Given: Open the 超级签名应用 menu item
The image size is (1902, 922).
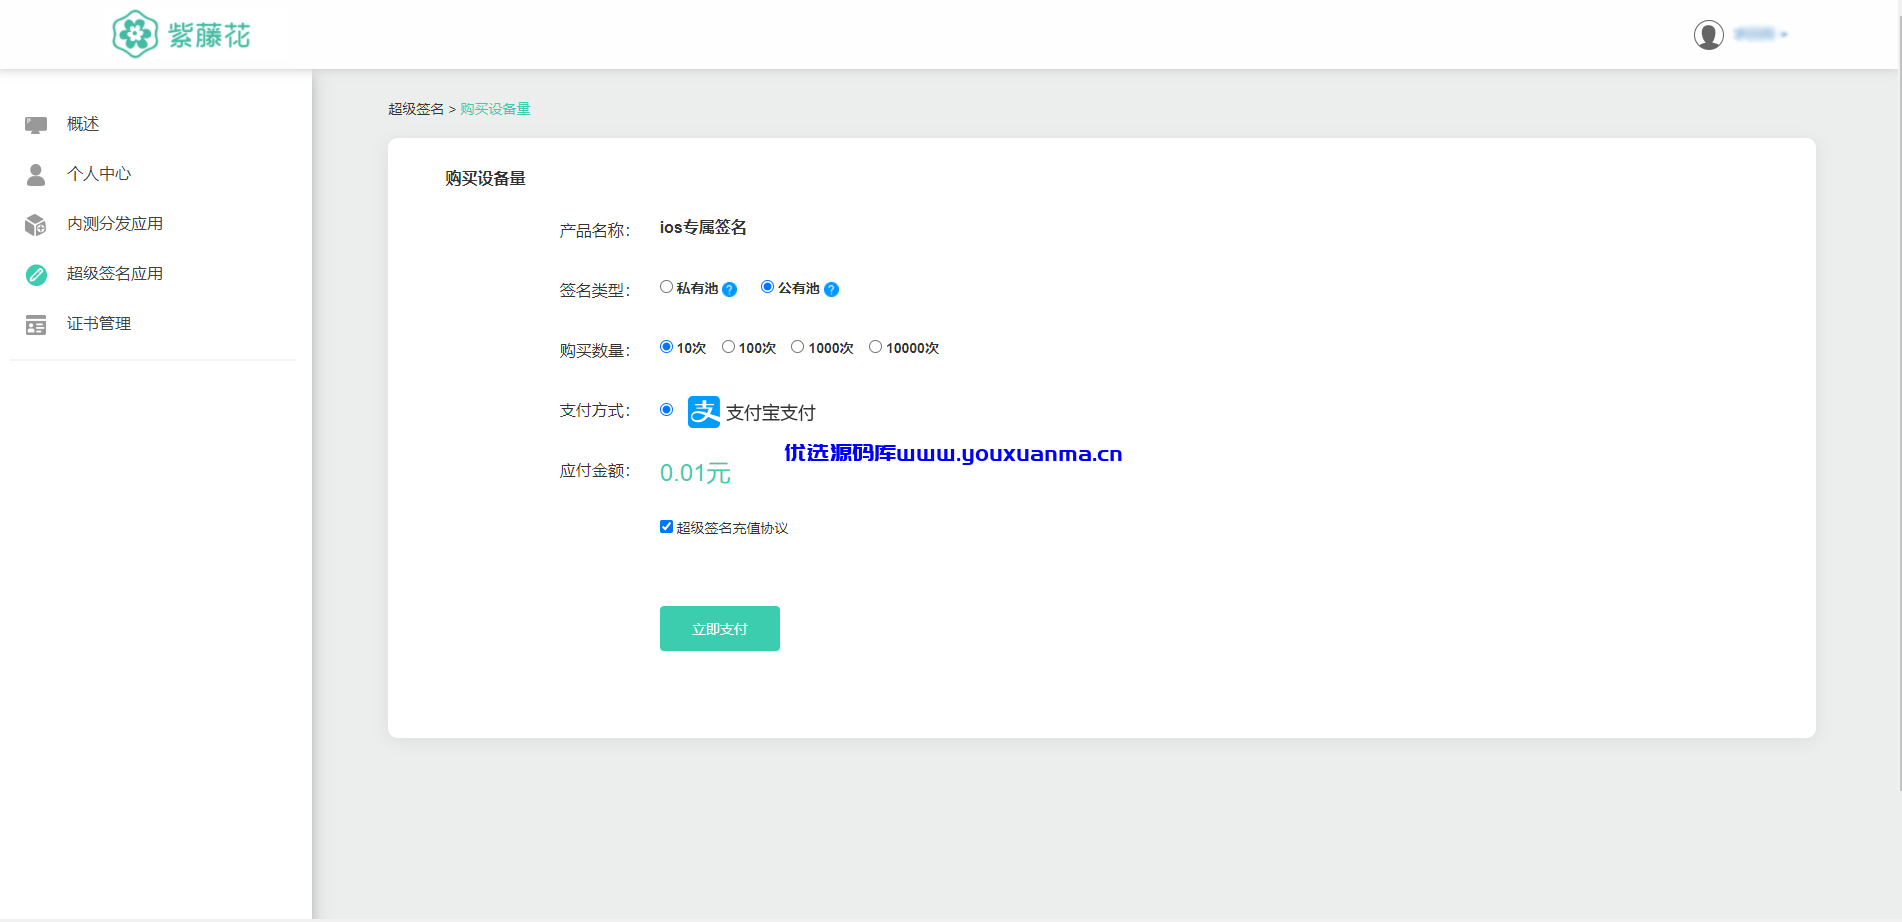Looking at the screenshot, I should coord(115,274).
